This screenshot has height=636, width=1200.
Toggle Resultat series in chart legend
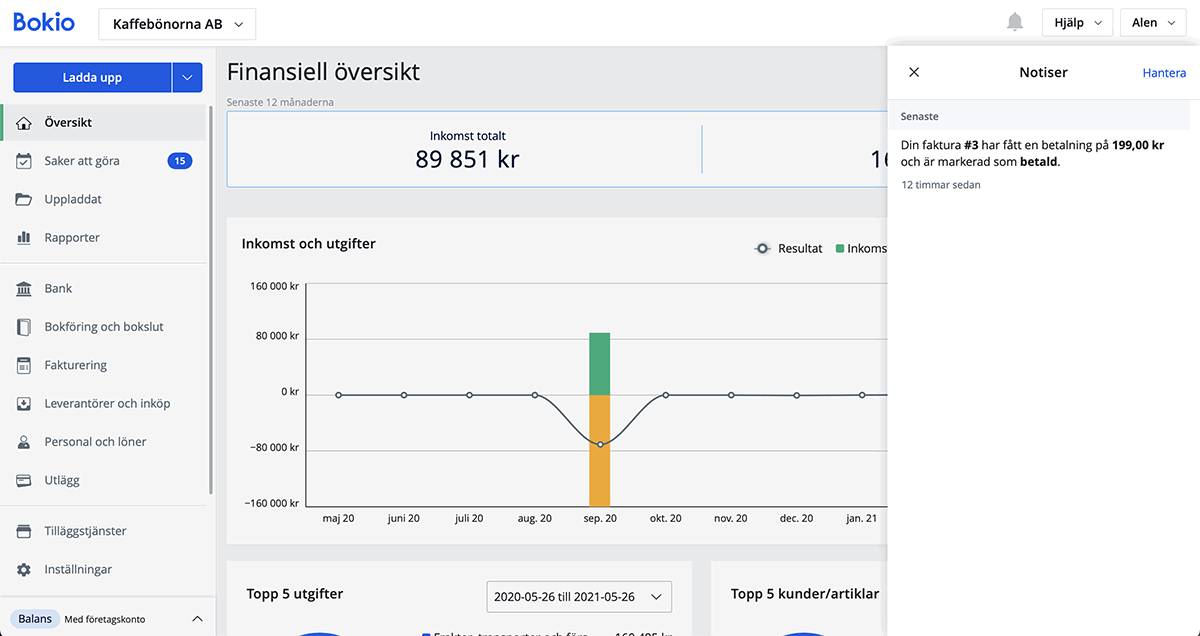788,248
